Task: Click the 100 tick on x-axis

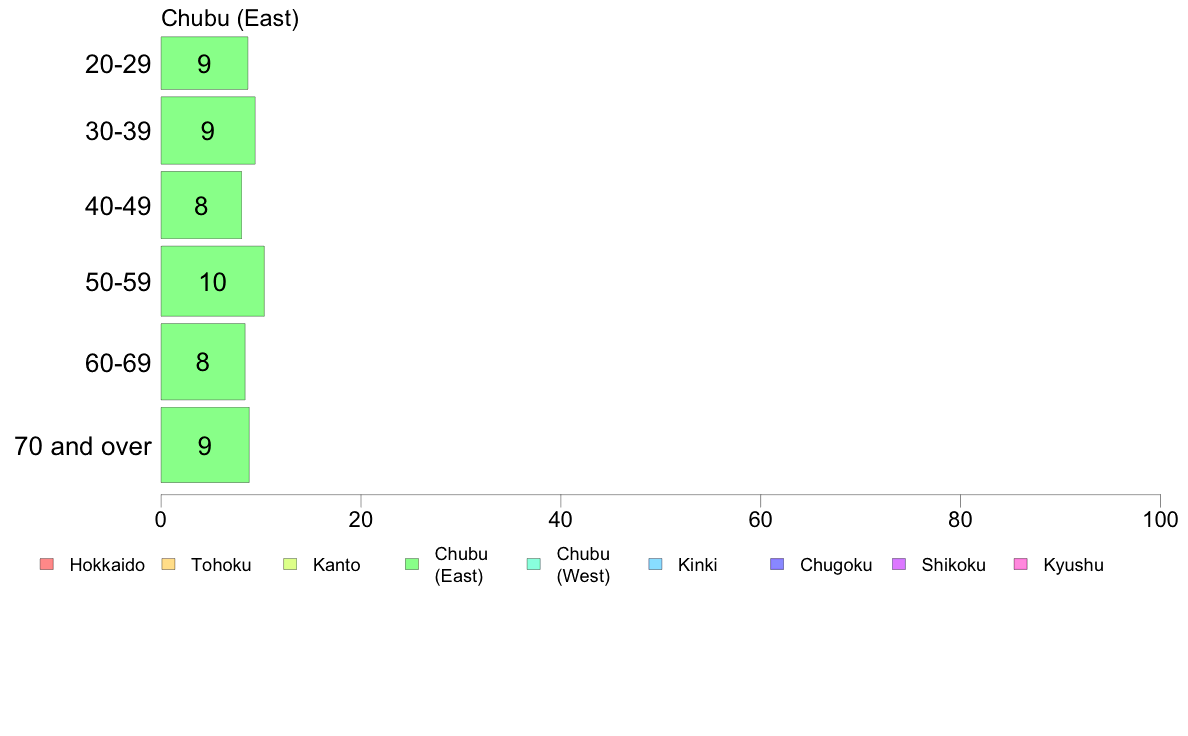Action: click(x=1160, y=520)
